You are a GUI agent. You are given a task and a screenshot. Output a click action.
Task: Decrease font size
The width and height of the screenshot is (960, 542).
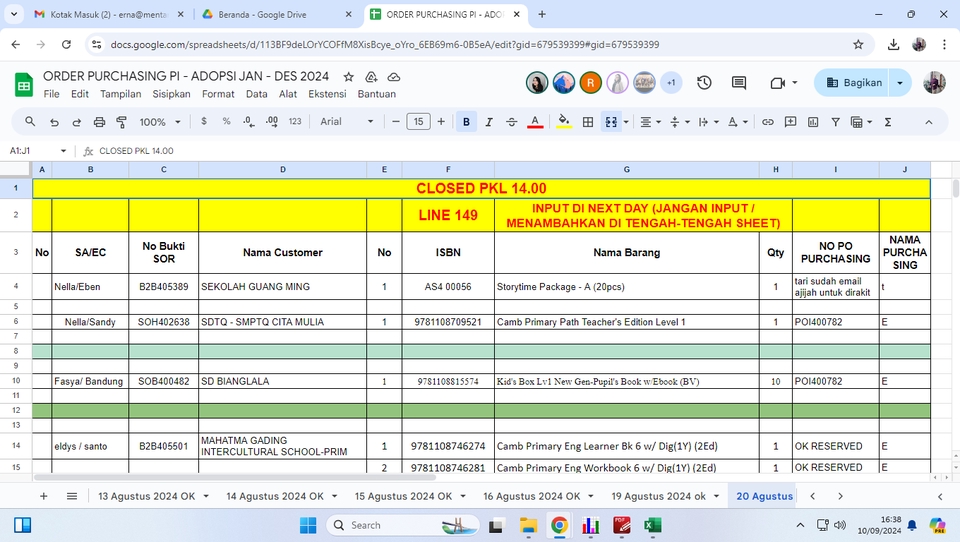(396, 121)
